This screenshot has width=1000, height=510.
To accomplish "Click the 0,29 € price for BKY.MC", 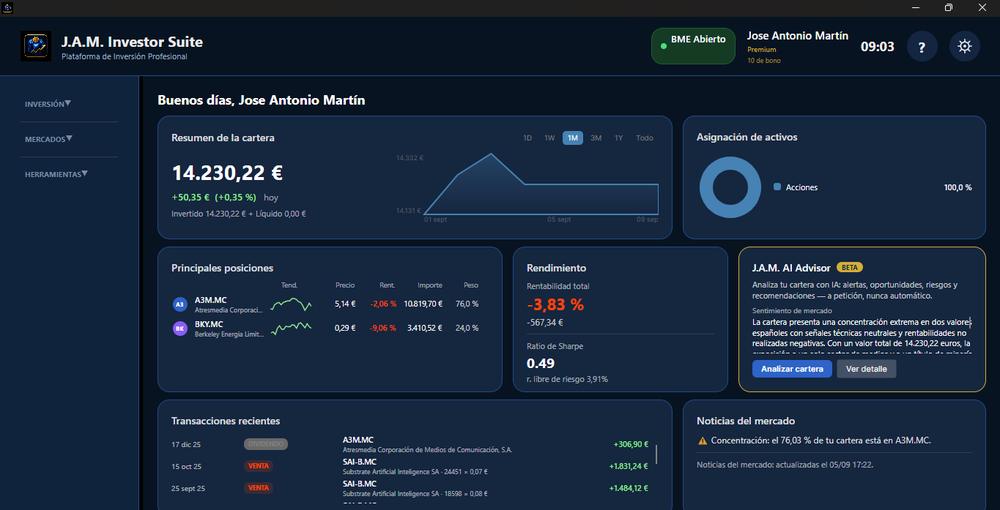I will pyautogui.click(x=345, y=328).
